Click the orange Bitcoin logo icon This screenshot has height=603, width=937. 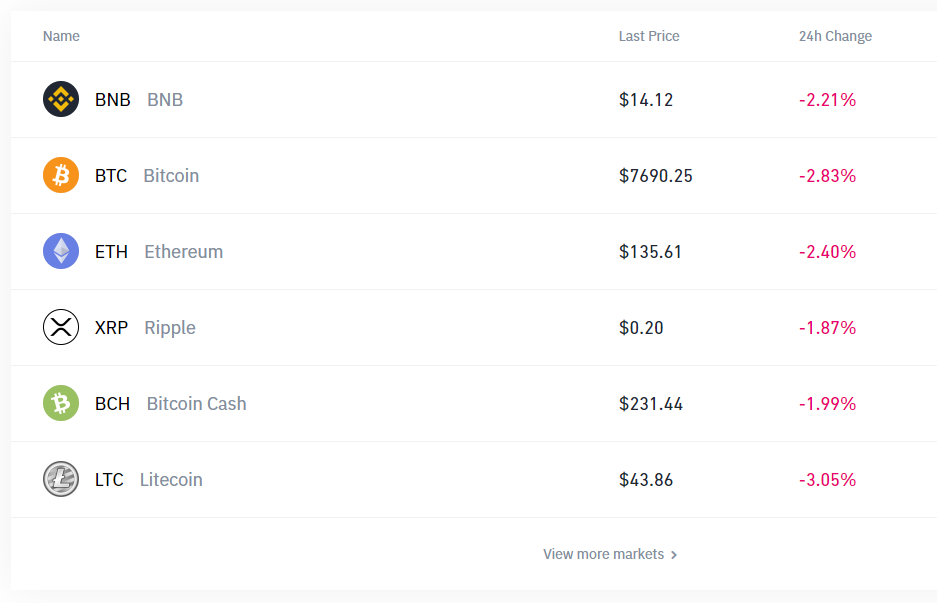(61, 175)
